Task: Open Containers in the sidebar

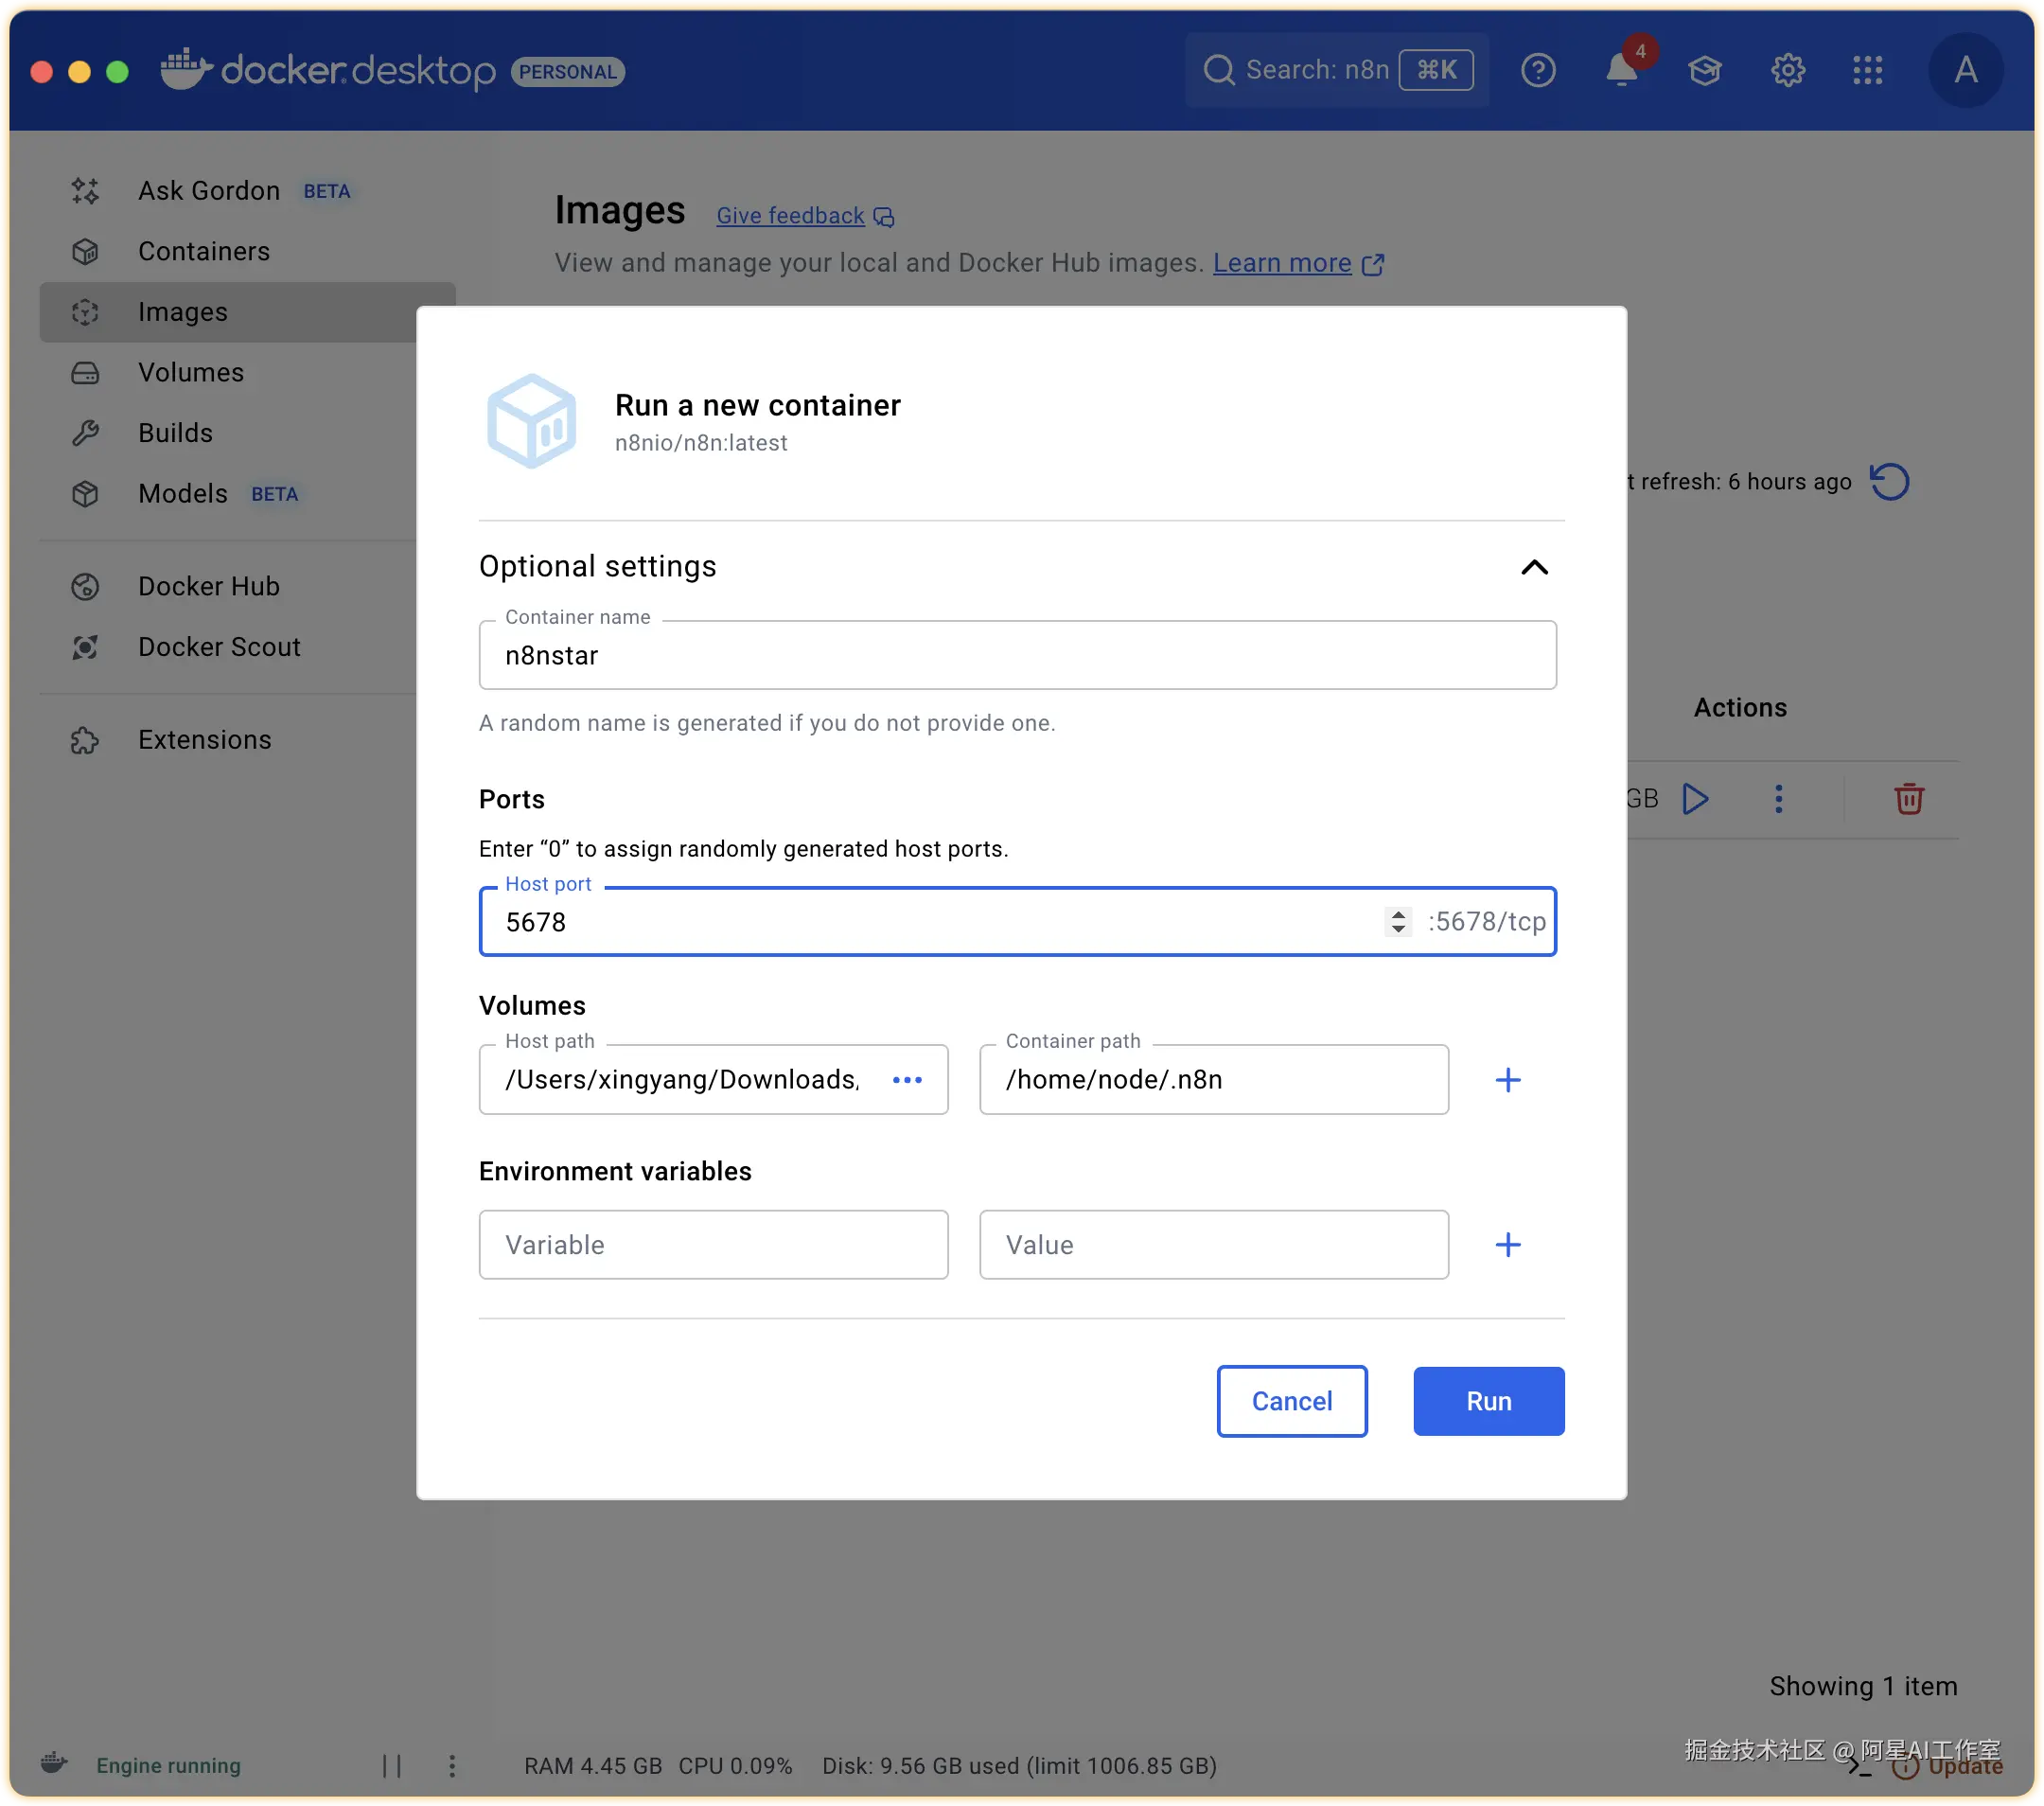Action: tap(204, 251)
